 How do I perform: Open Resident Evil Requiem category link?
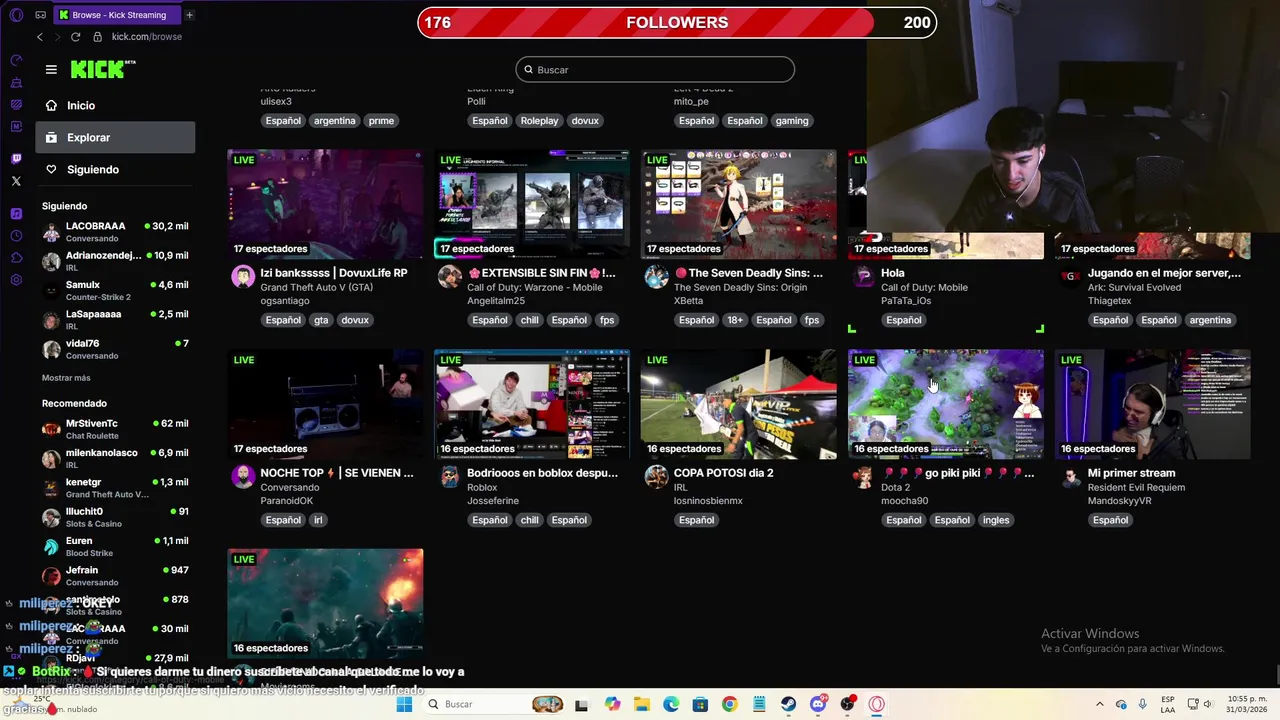point(1136,487)
